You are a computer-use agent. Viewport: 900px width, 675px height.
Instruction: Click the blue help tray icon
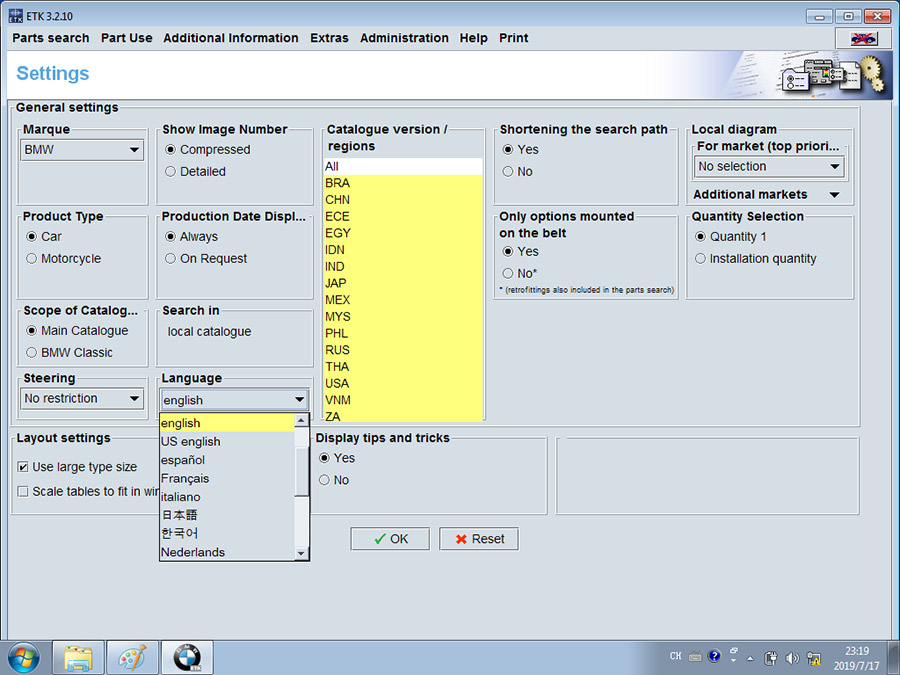pyautogui.click(x=714, y=656)
